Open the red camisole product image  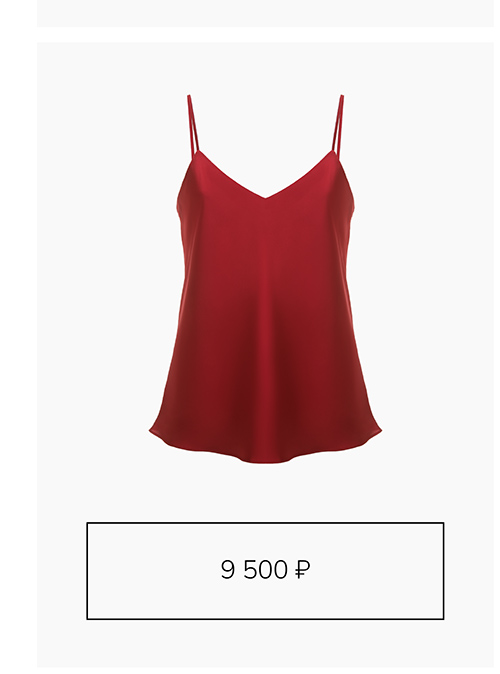[265, 279]
